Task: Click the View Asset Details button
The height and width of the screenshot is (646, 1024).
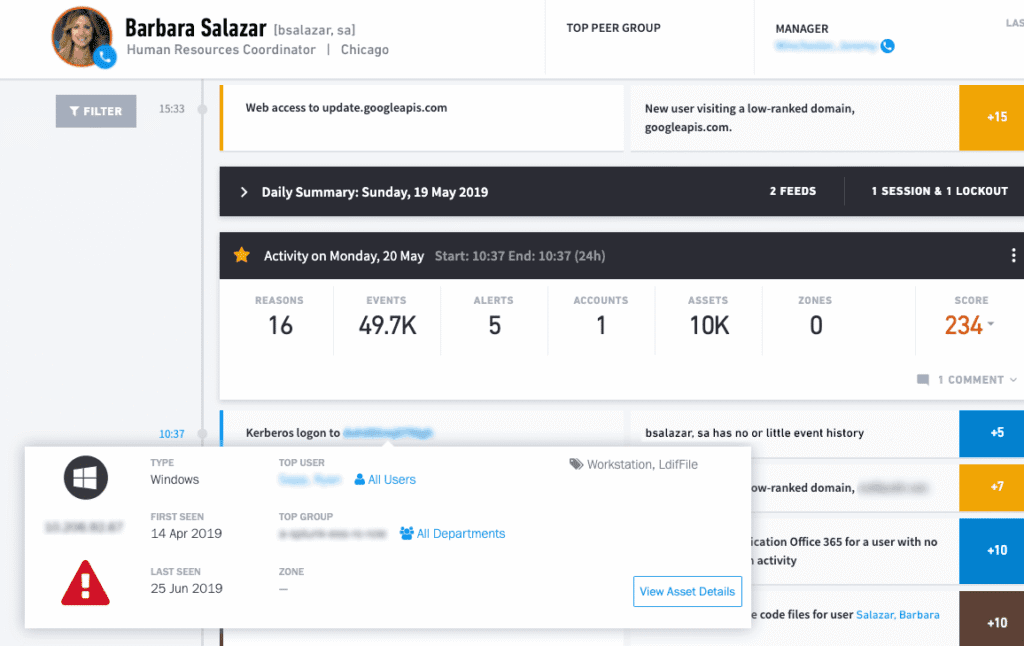Action: tap(687, 591)
